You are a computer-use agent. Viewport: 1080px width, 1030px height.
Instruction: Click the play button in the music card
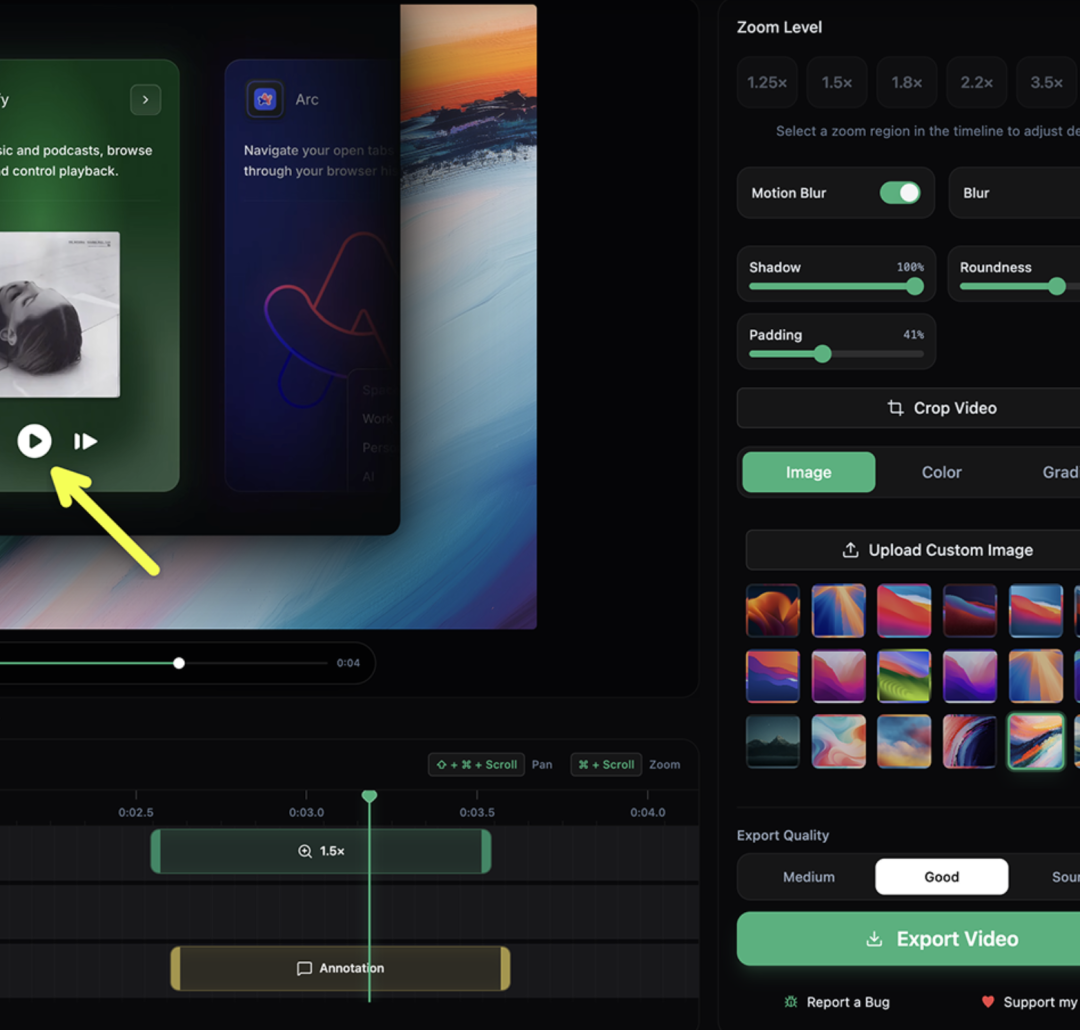[x=34, y=441]
